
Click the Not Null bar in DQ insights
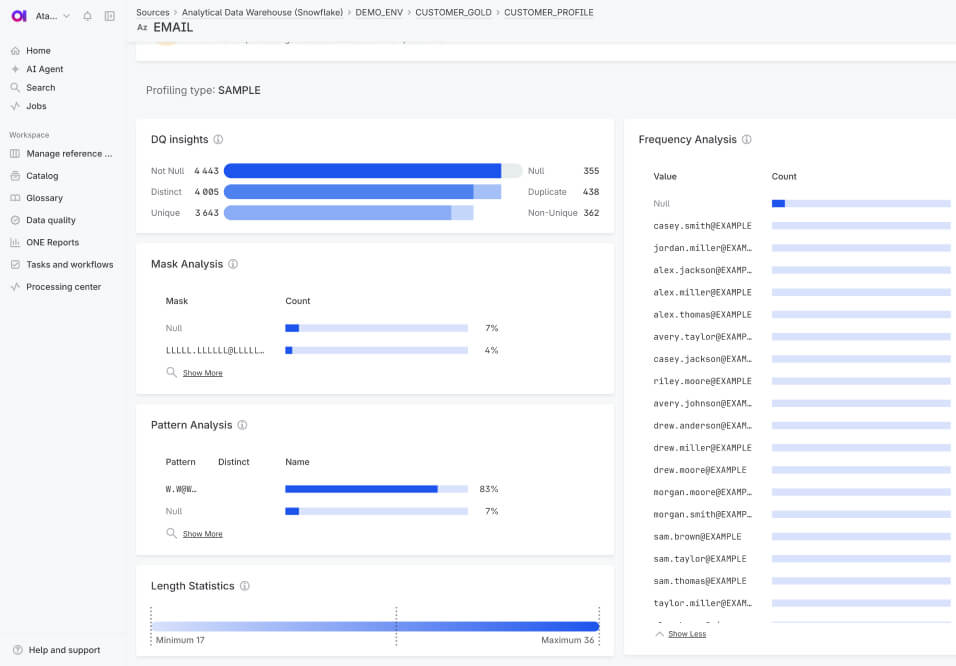tap(362, 171)
